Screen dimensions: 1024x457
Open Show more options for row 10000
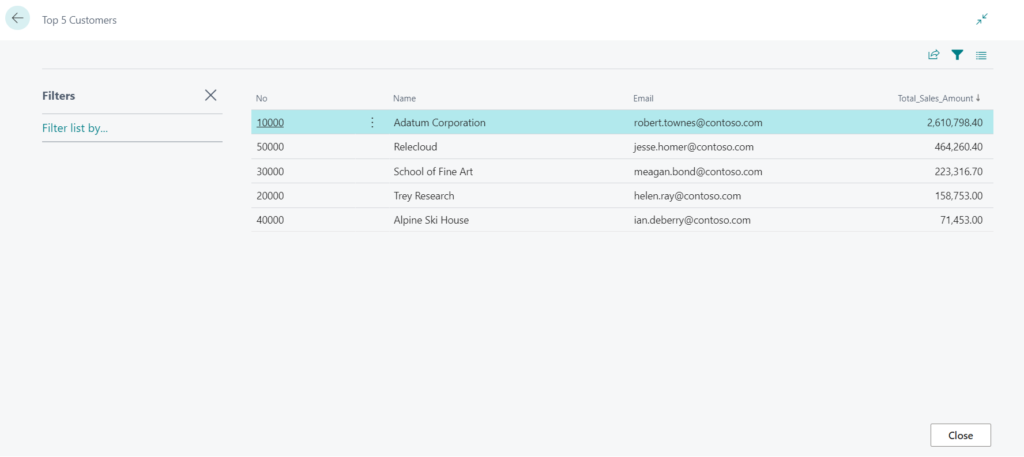372,122
